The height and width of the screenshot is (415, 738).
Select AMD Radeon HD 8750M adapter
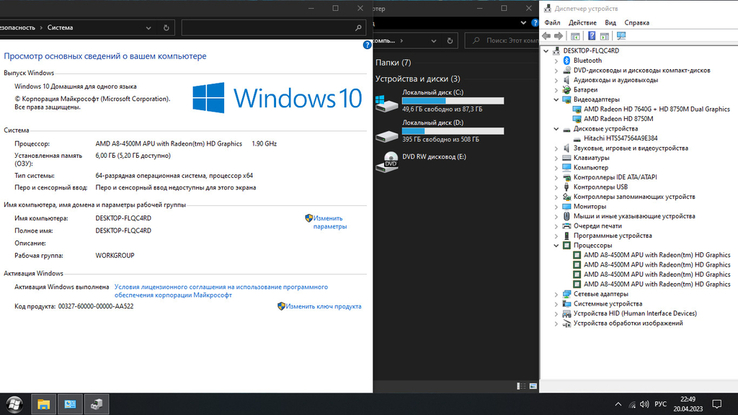(618, 119)
